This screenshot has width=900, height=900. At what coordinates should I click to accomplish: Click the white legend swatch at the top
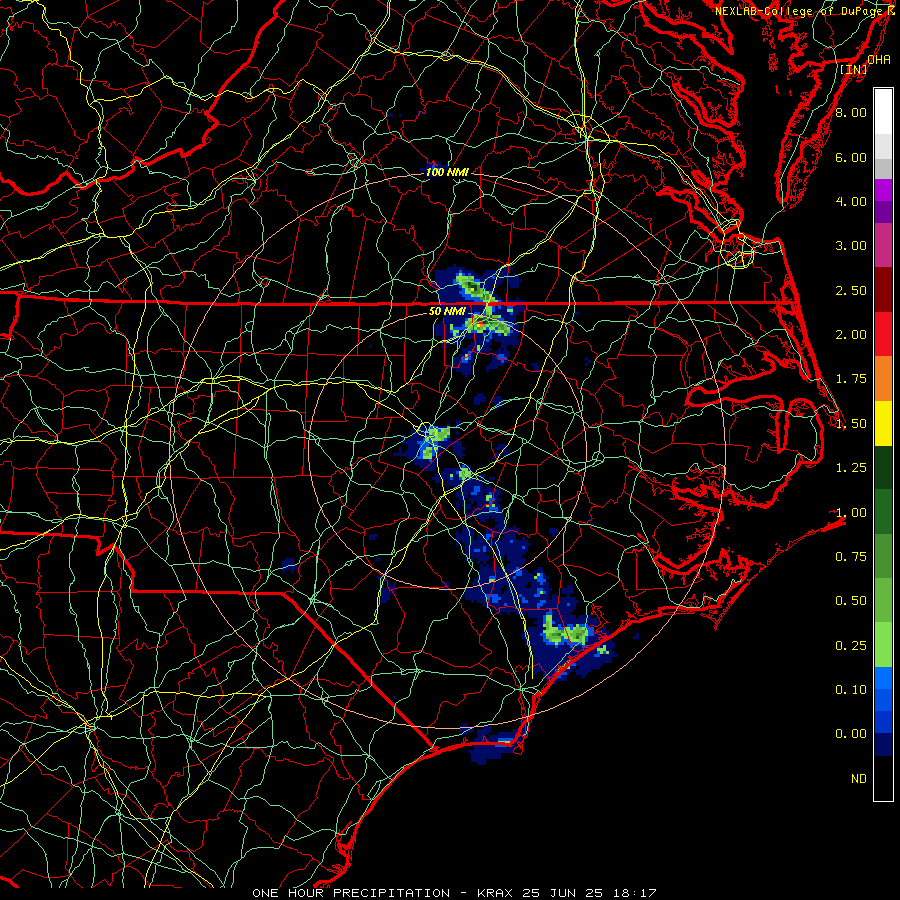pos(883,112)
